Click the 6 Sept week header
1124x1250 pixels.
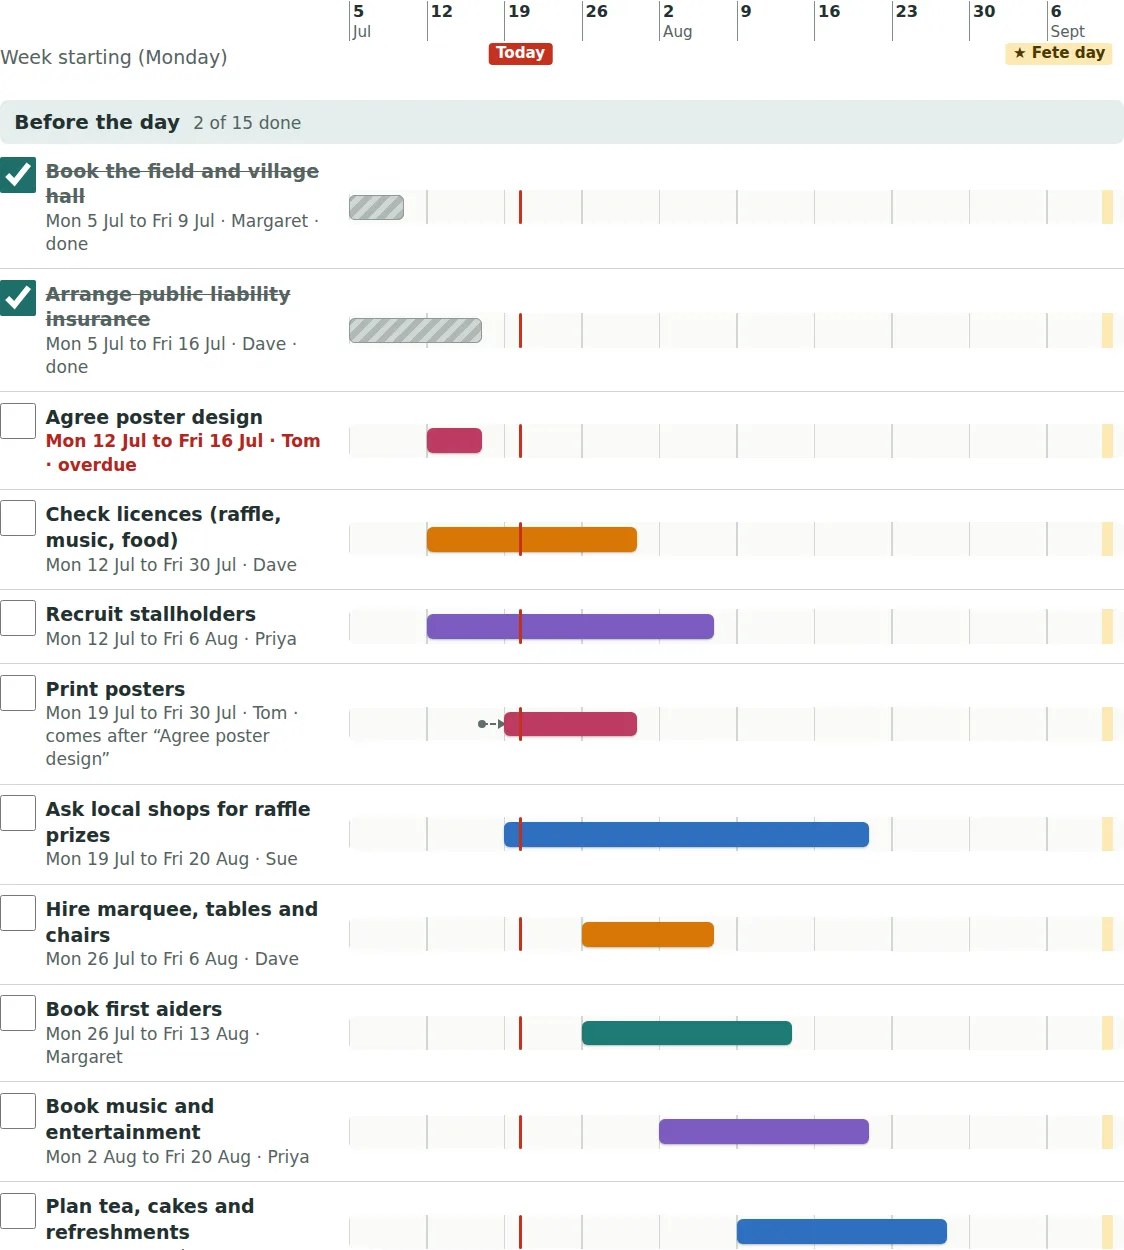click(1067, 21)
